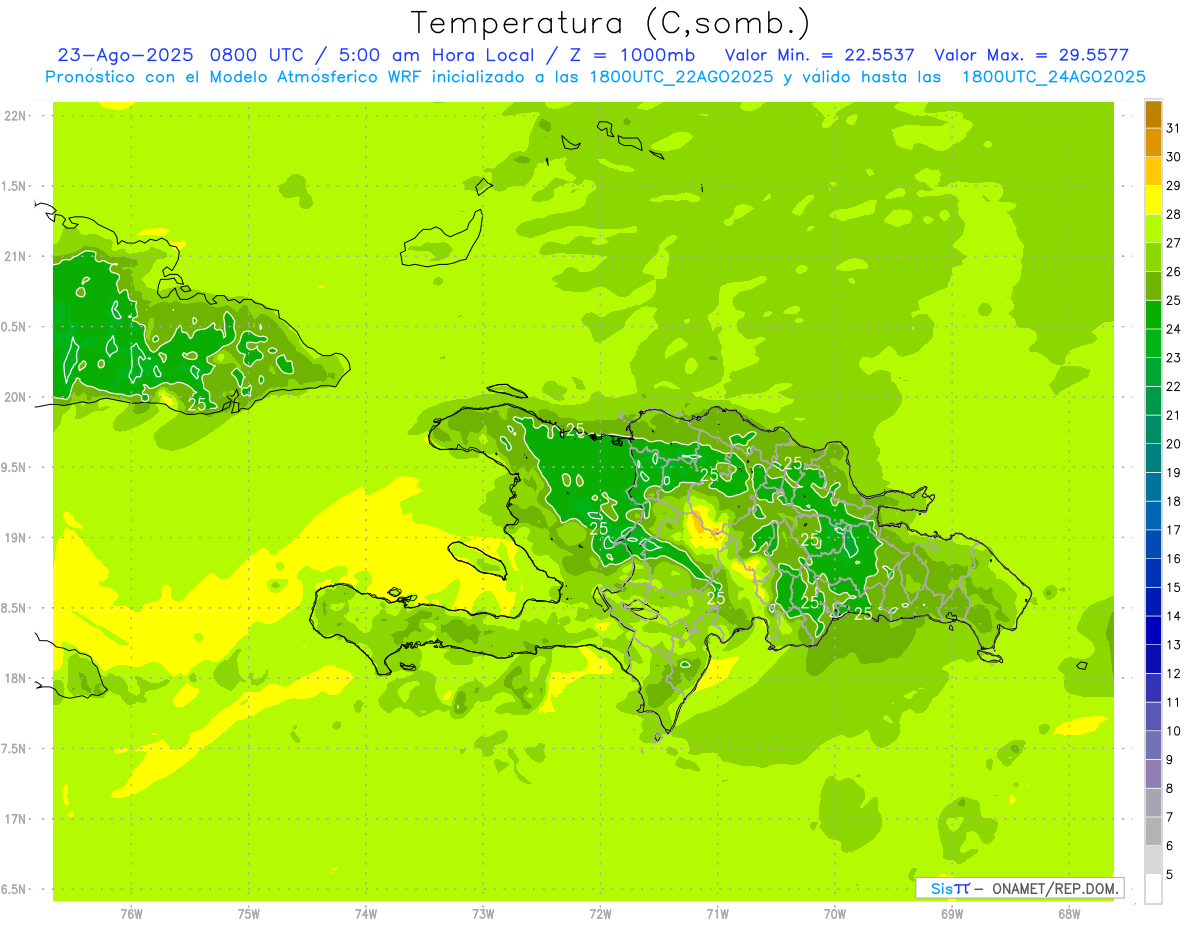Click the latitude label "17N"
The height and width of the screenshot is (927, 1200).
(x=17, y=819)
